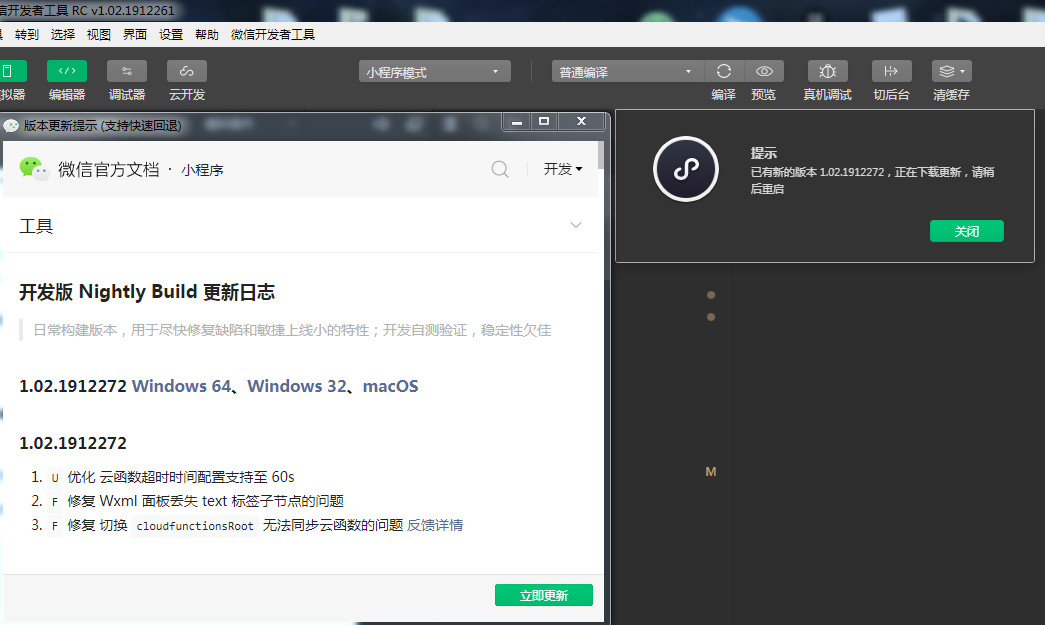1045x625 pixels.
Task: Click the search magnifier in docs header
Action: tap(500, 169)
